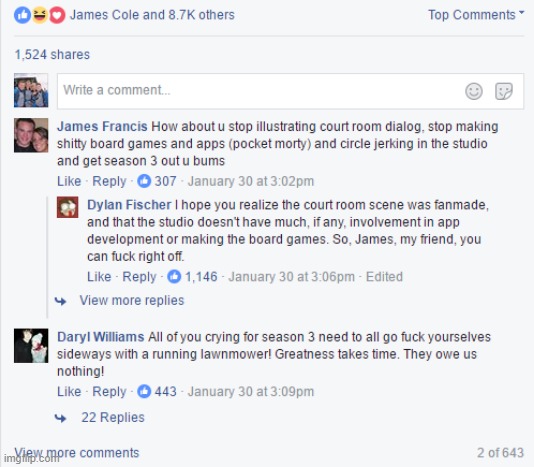
Task: Open the 1,524 shares list
Action: (52, 55)
